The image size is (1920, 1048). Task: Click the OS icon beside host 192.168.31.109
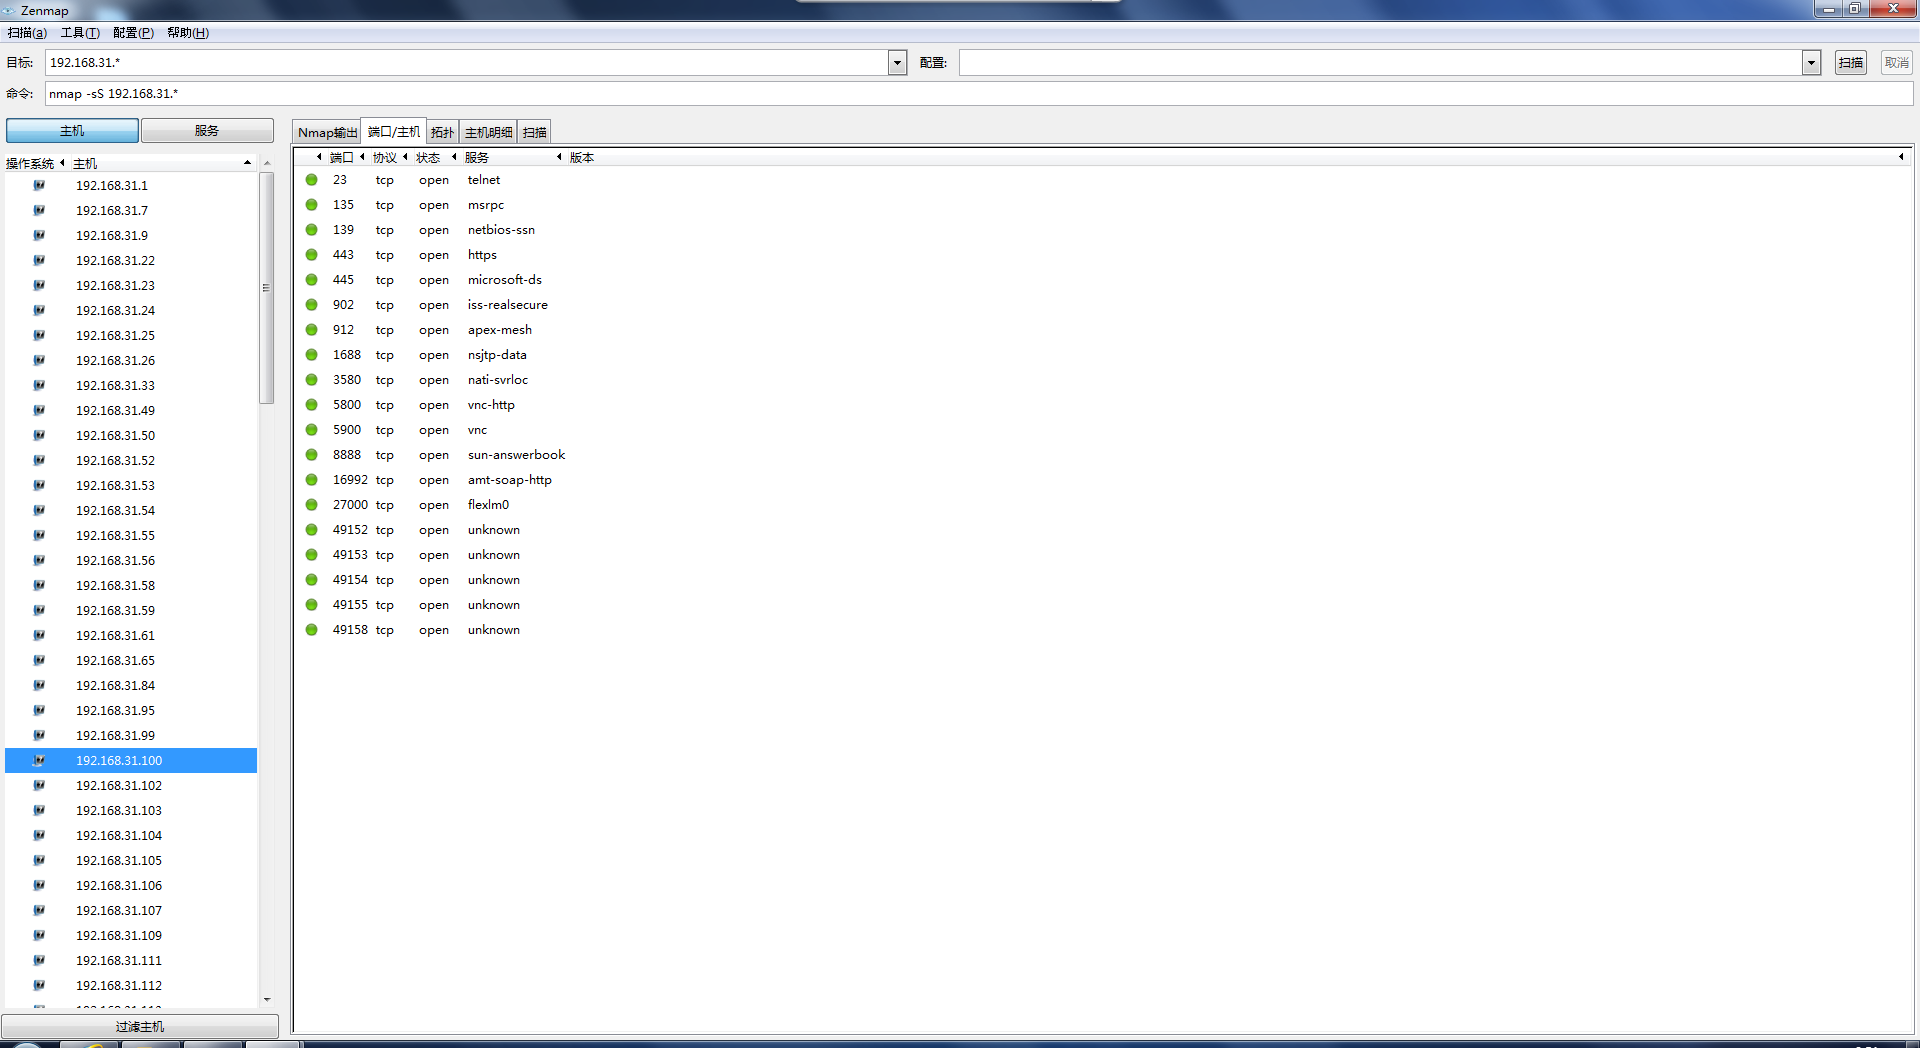tap(39, 935)
